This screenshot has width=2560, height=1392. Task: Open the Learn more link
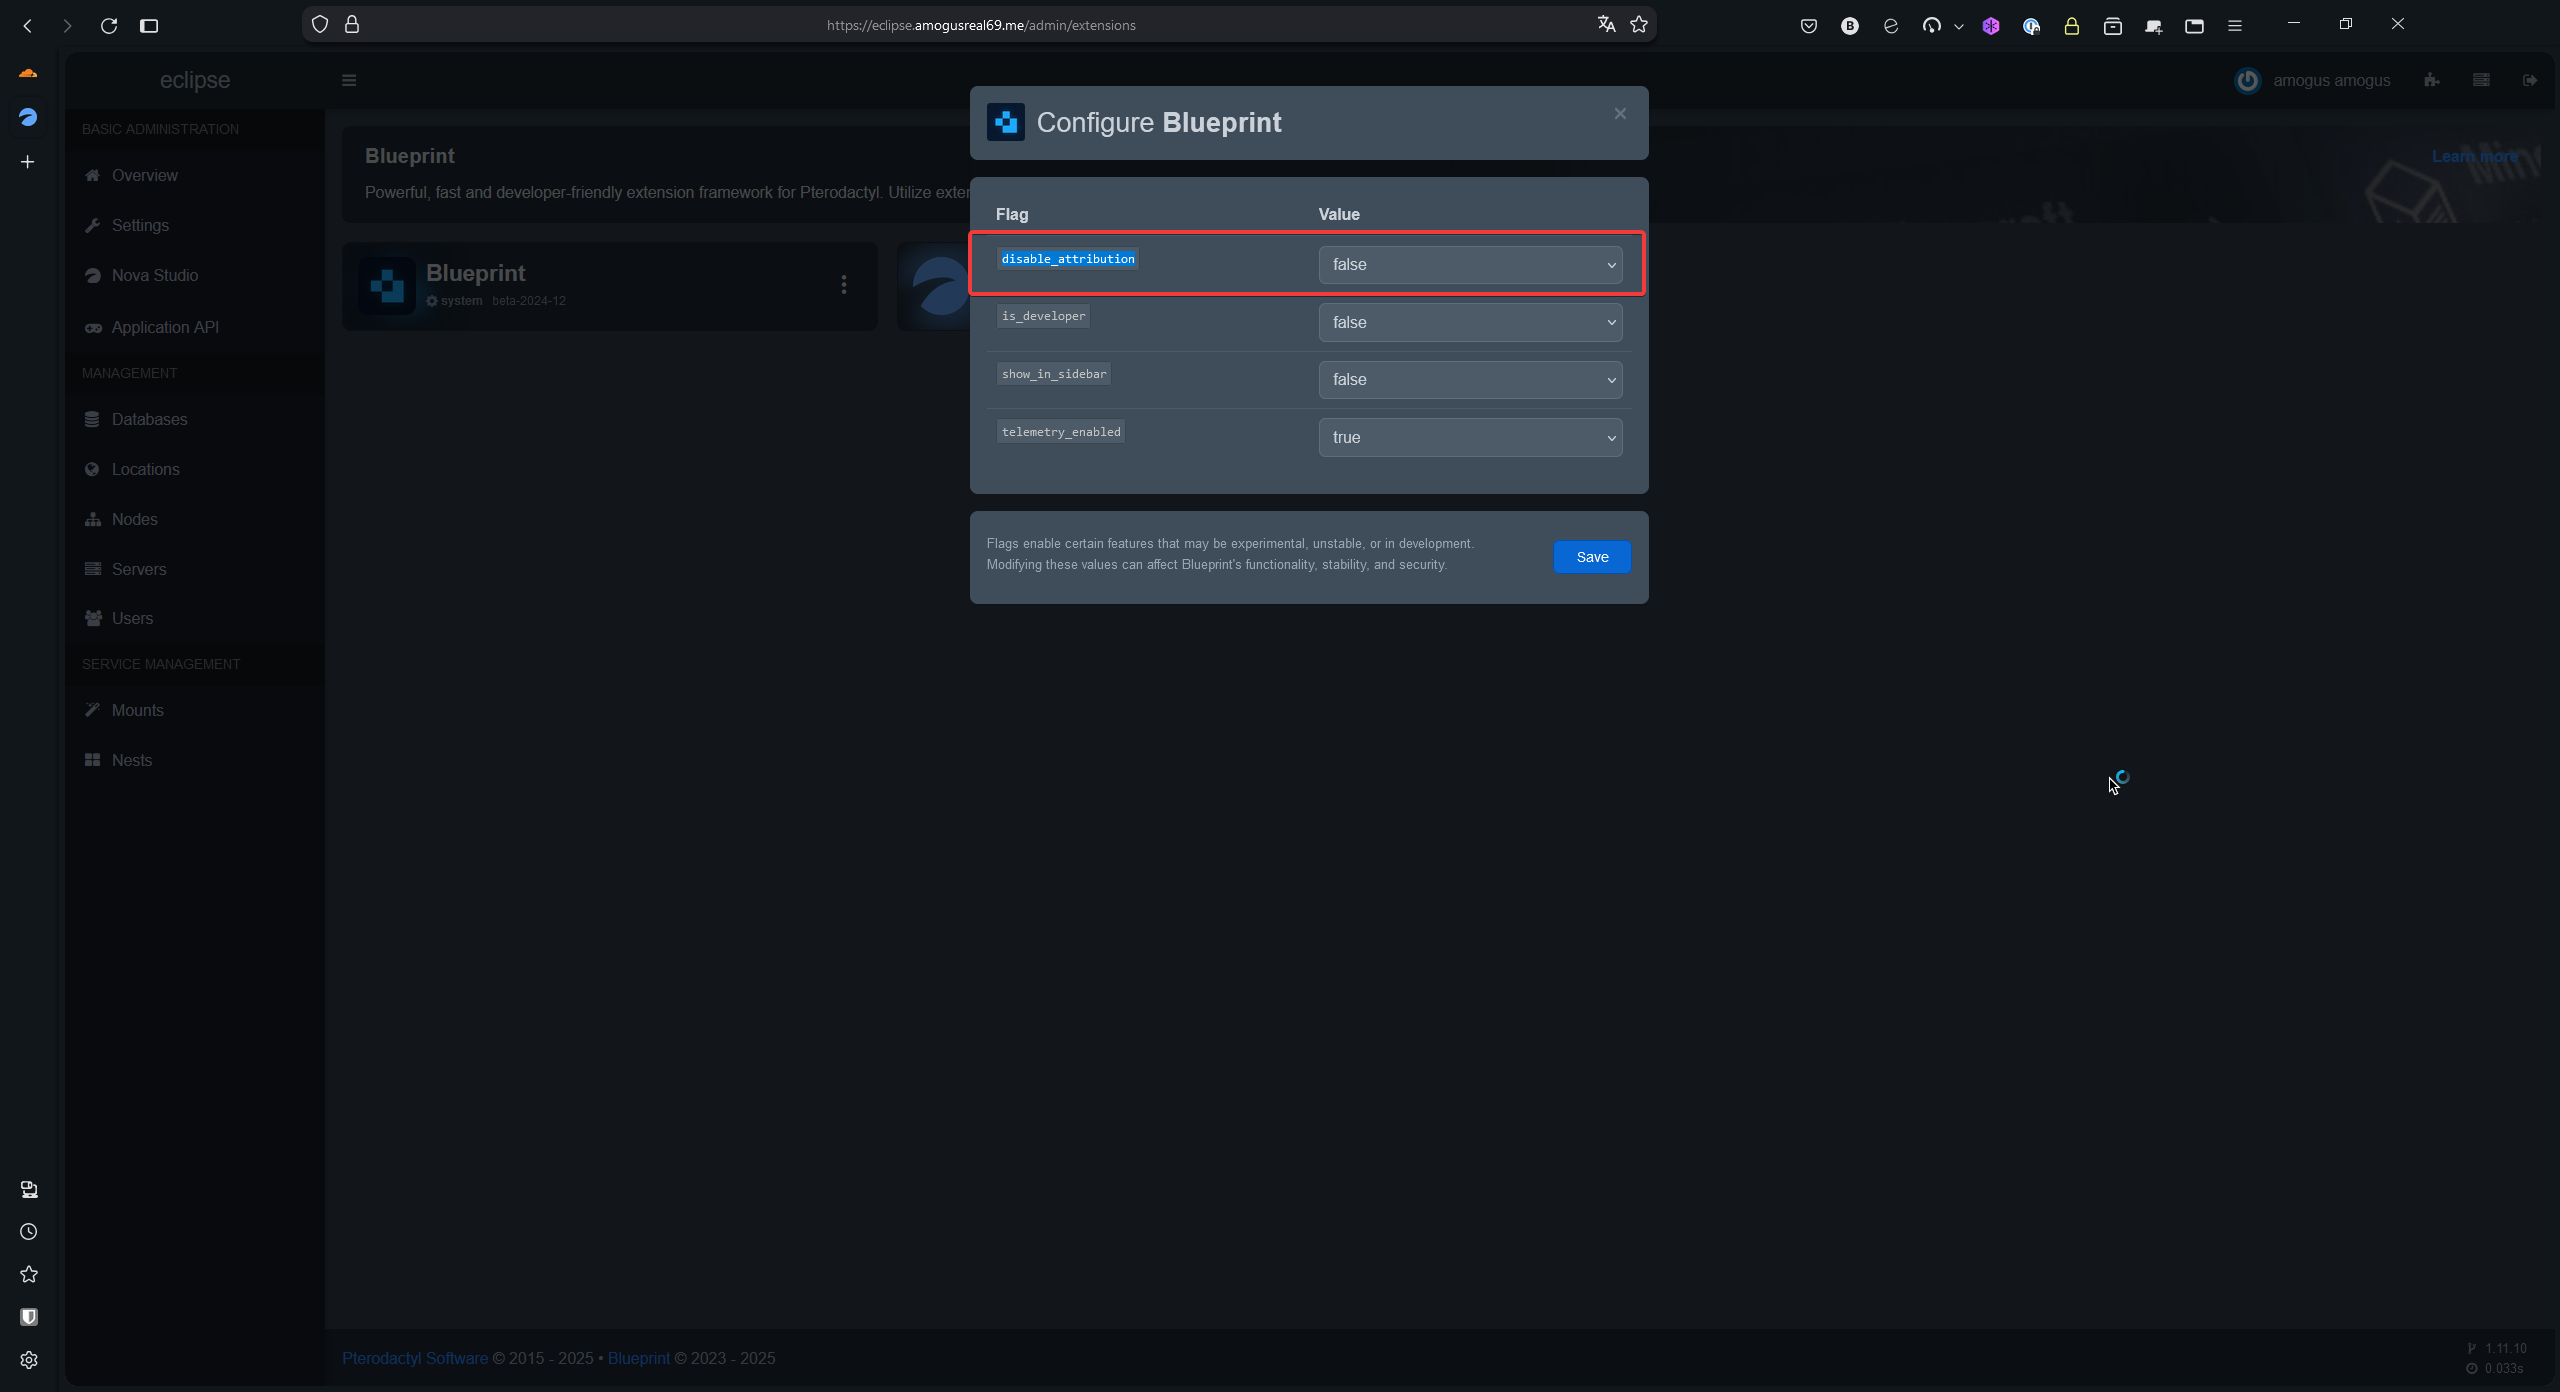2475,156
